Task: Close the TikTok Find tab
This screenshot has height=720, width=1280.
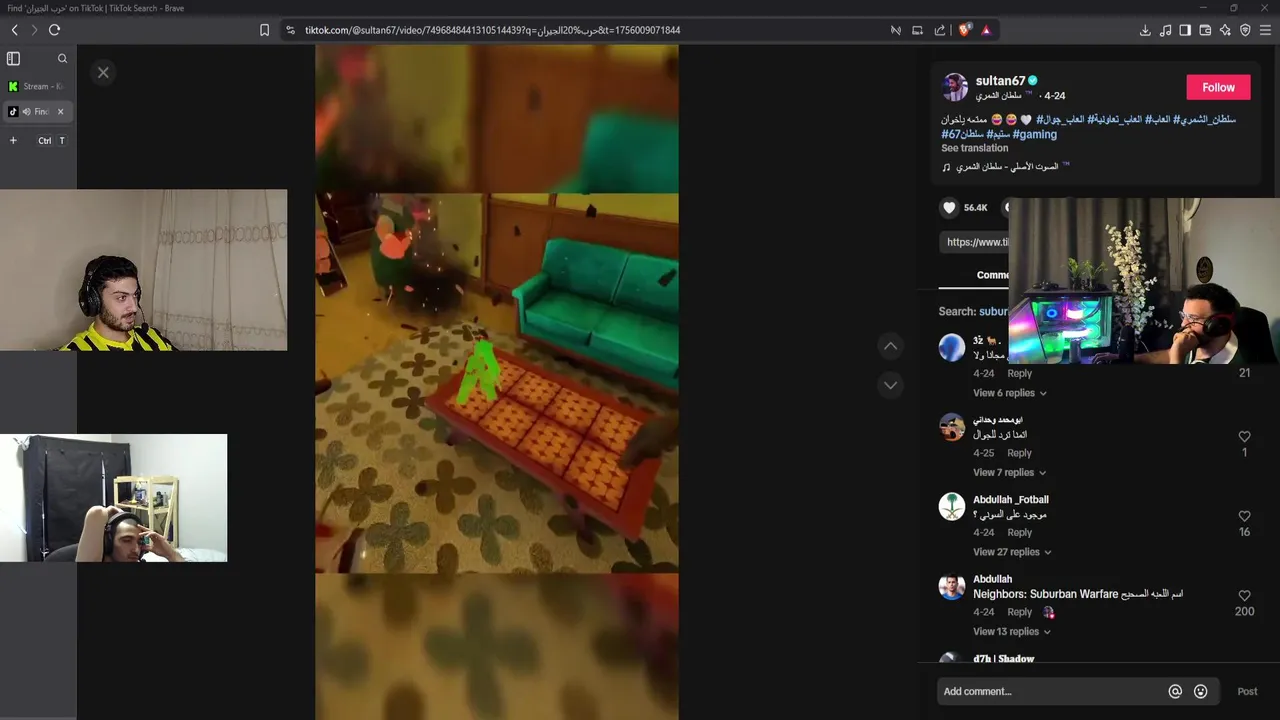Action: pyautogui.click(x=60, y=112)
